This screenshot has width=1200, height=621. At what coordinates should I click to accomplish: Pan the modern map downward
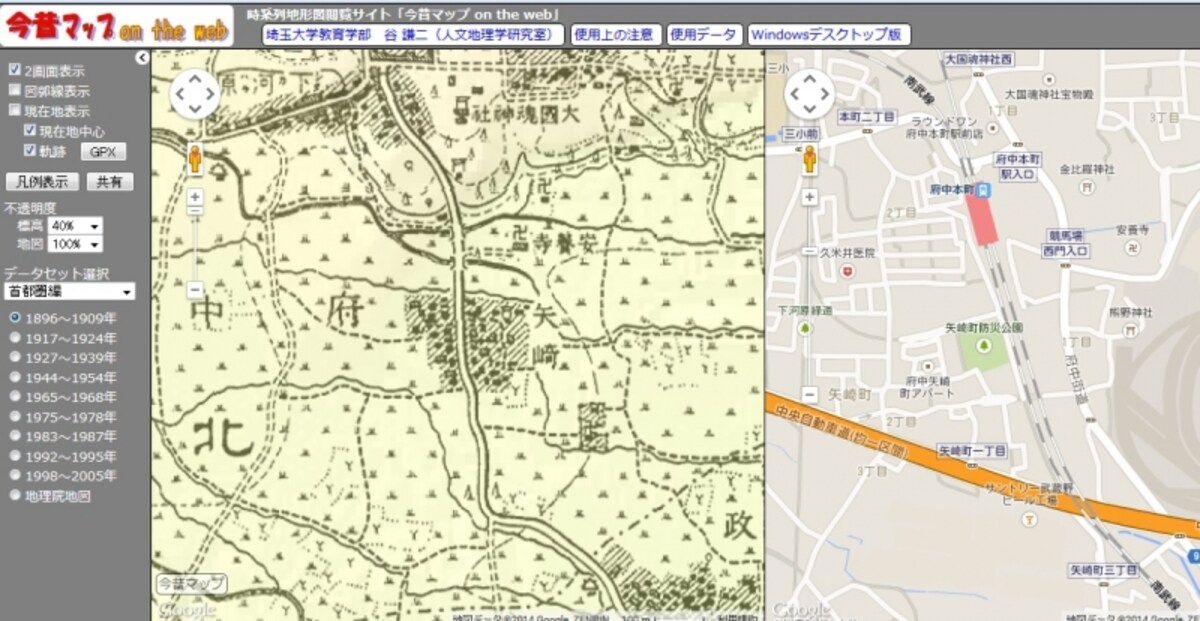click(x=809, y=110)
